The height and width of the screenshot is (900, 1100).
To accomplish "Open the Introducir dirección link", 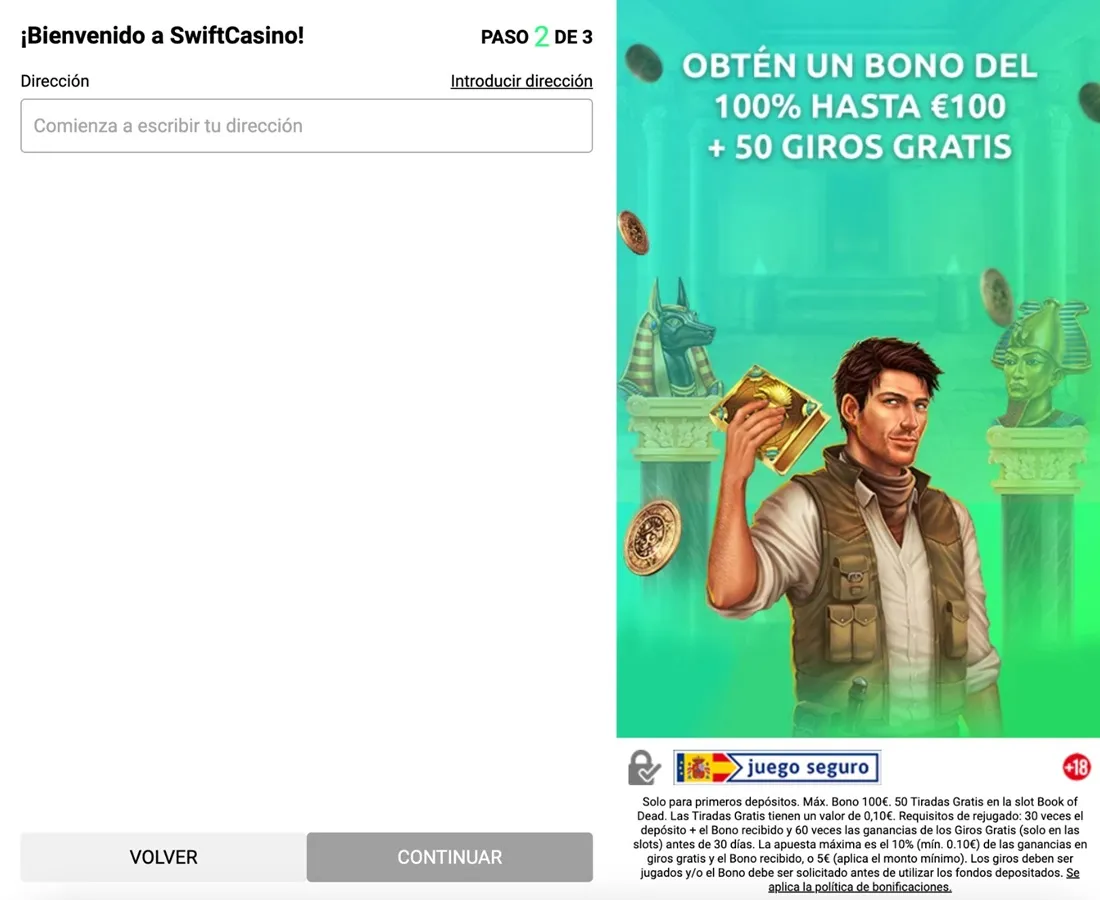I will coord(521,81).
